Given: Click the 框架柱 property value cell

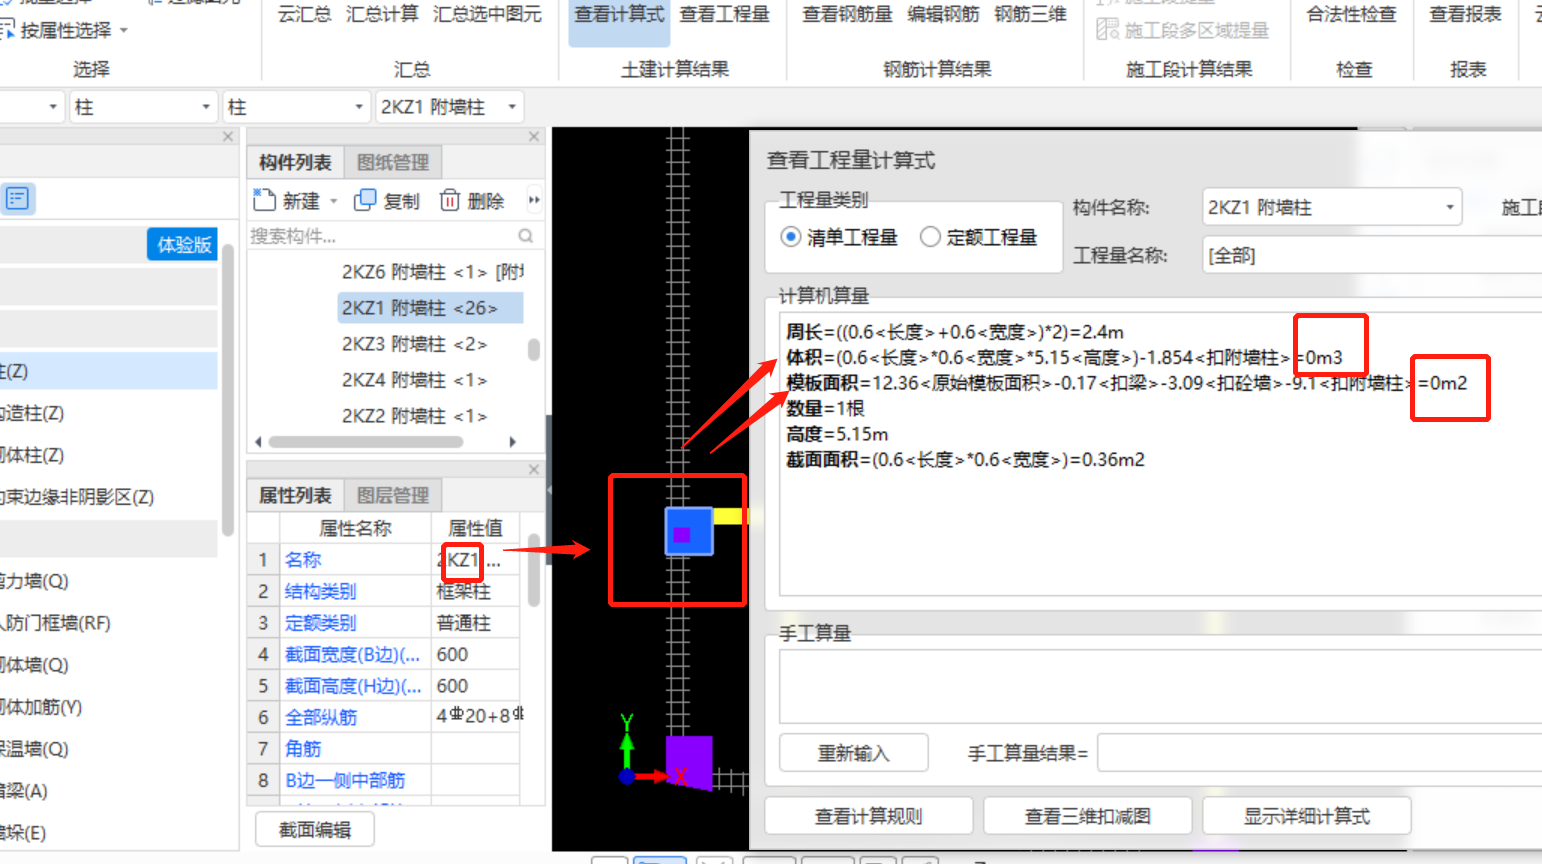Looking at the screenshot, I should point(475,591).
